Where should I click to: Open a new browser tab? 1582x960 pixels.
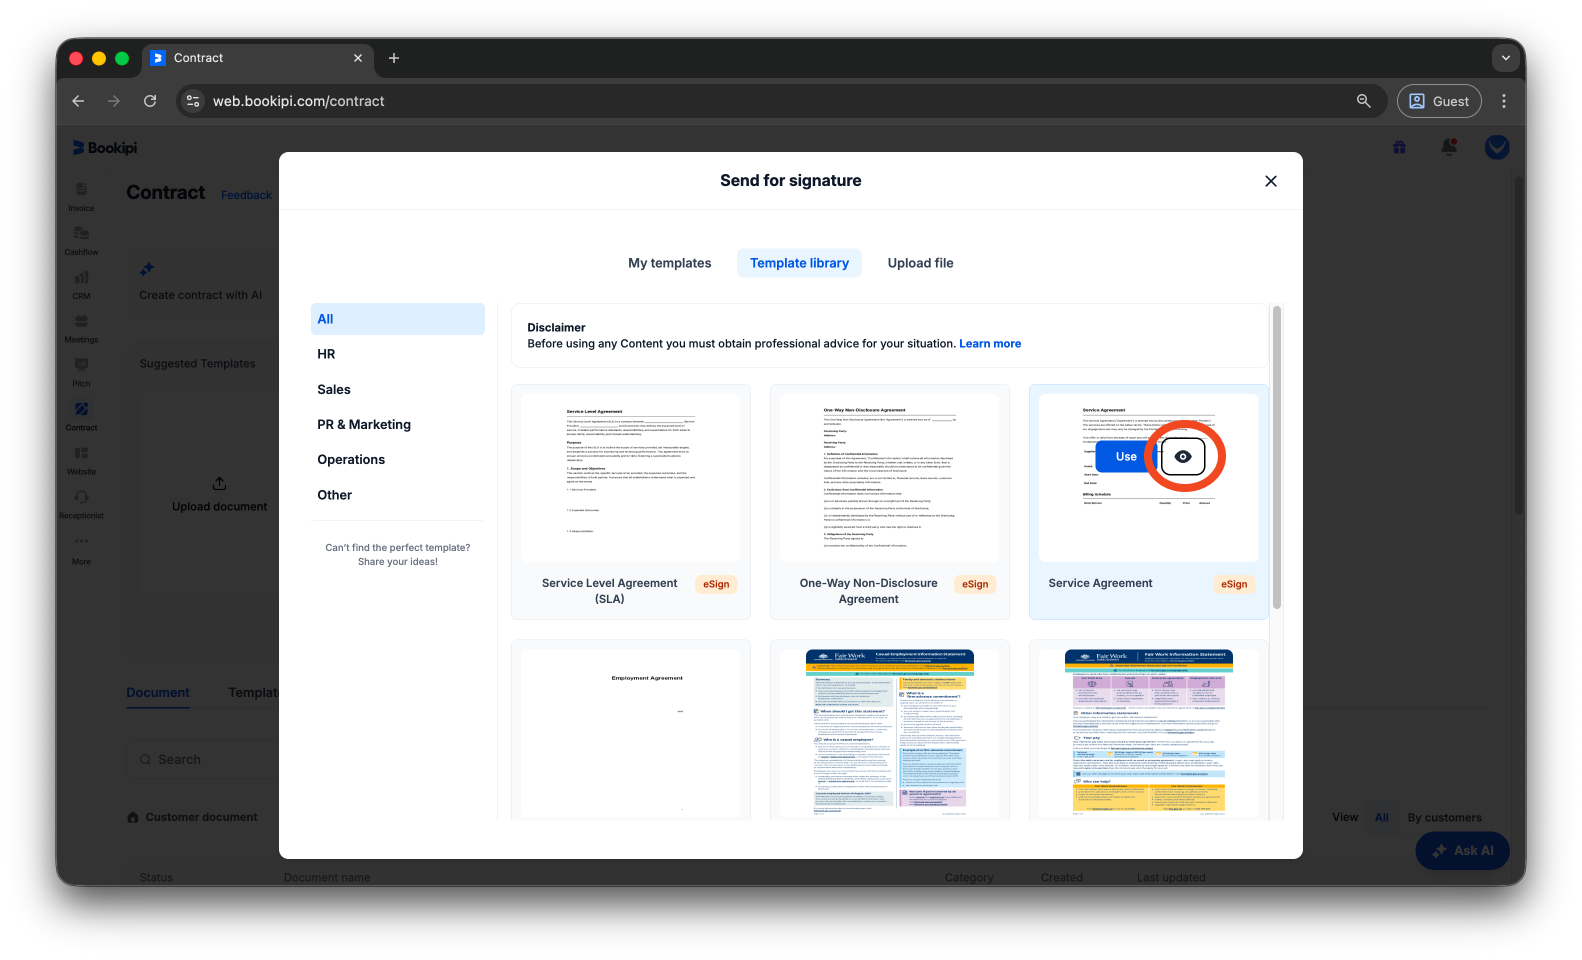[394, 58]
